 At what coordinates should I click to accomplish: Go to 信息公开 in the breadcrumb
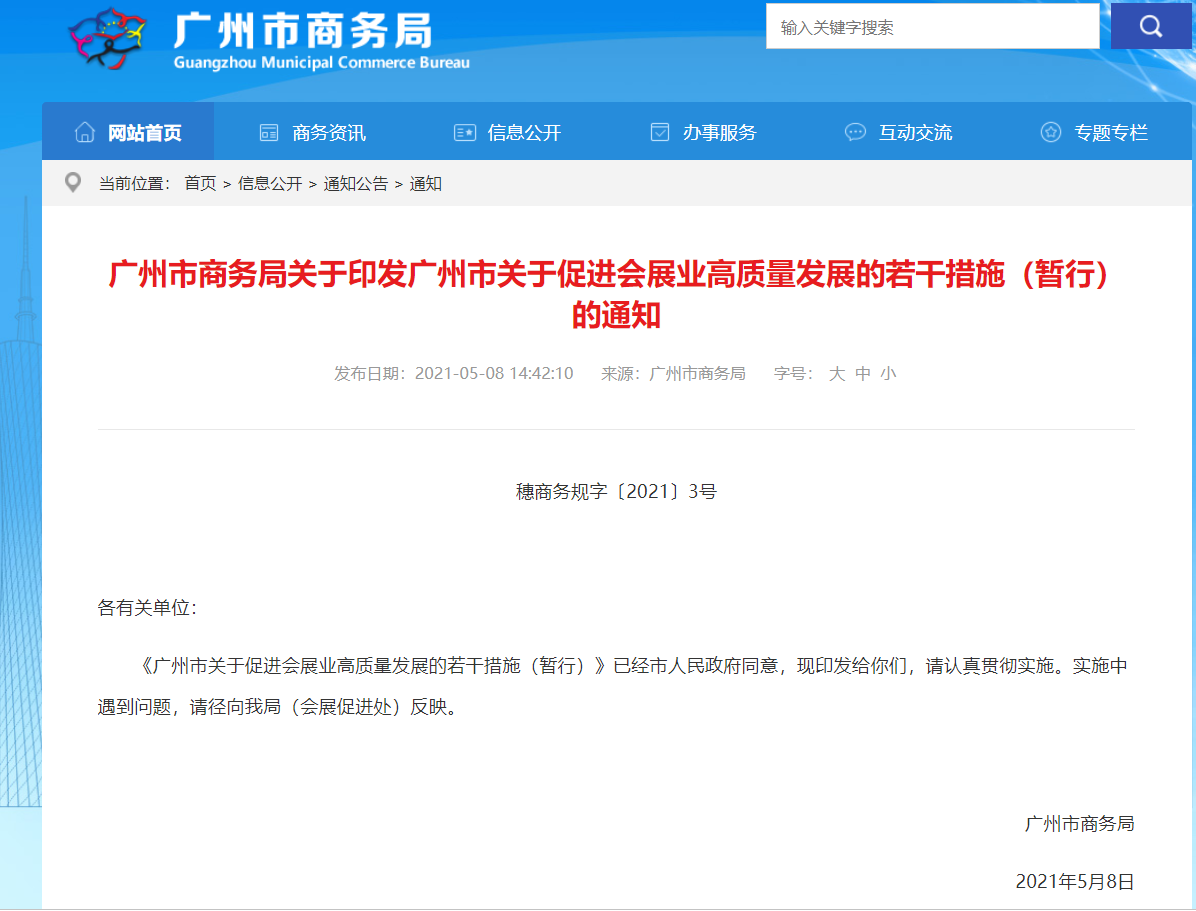click(270, 183)
